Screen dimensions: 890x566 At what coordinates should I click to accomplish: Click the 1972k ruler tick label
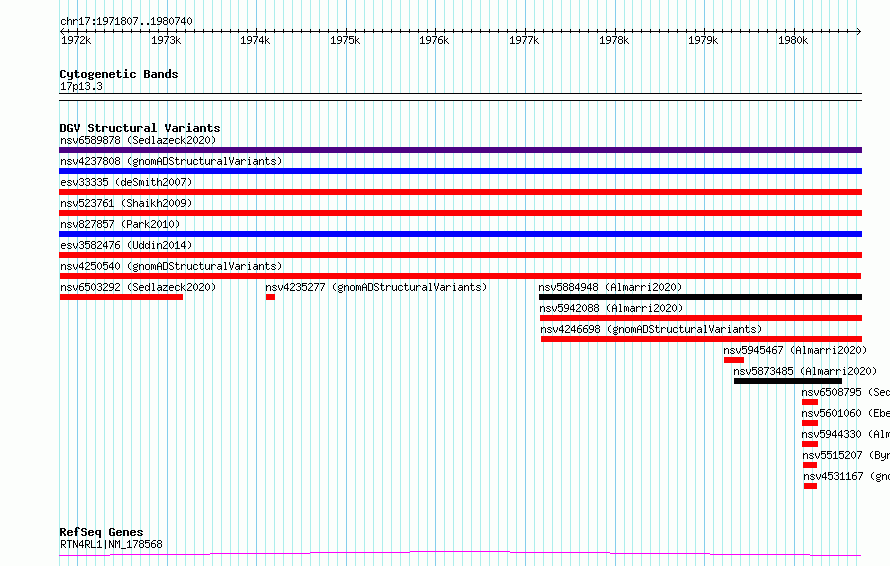76,40
